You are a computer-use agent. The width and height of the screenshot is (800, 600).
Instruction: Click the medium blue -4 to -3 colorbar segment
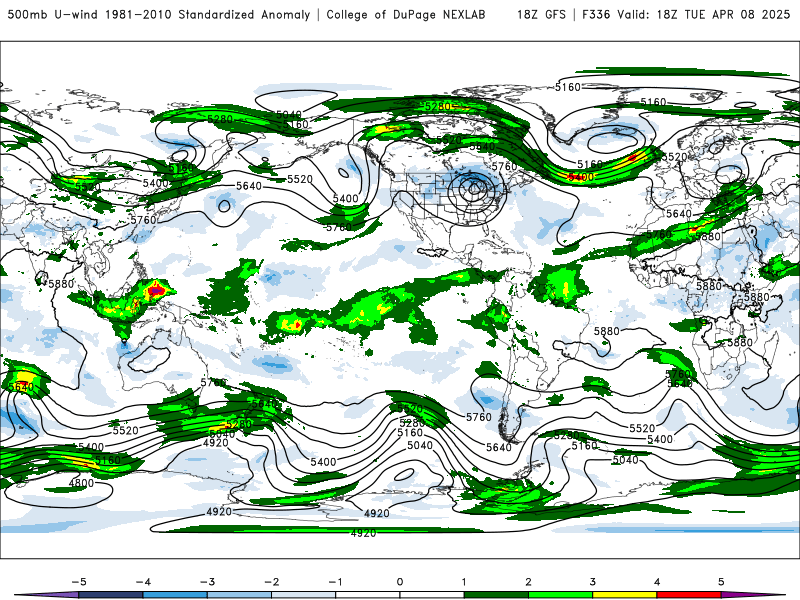[x=175, y=595]
